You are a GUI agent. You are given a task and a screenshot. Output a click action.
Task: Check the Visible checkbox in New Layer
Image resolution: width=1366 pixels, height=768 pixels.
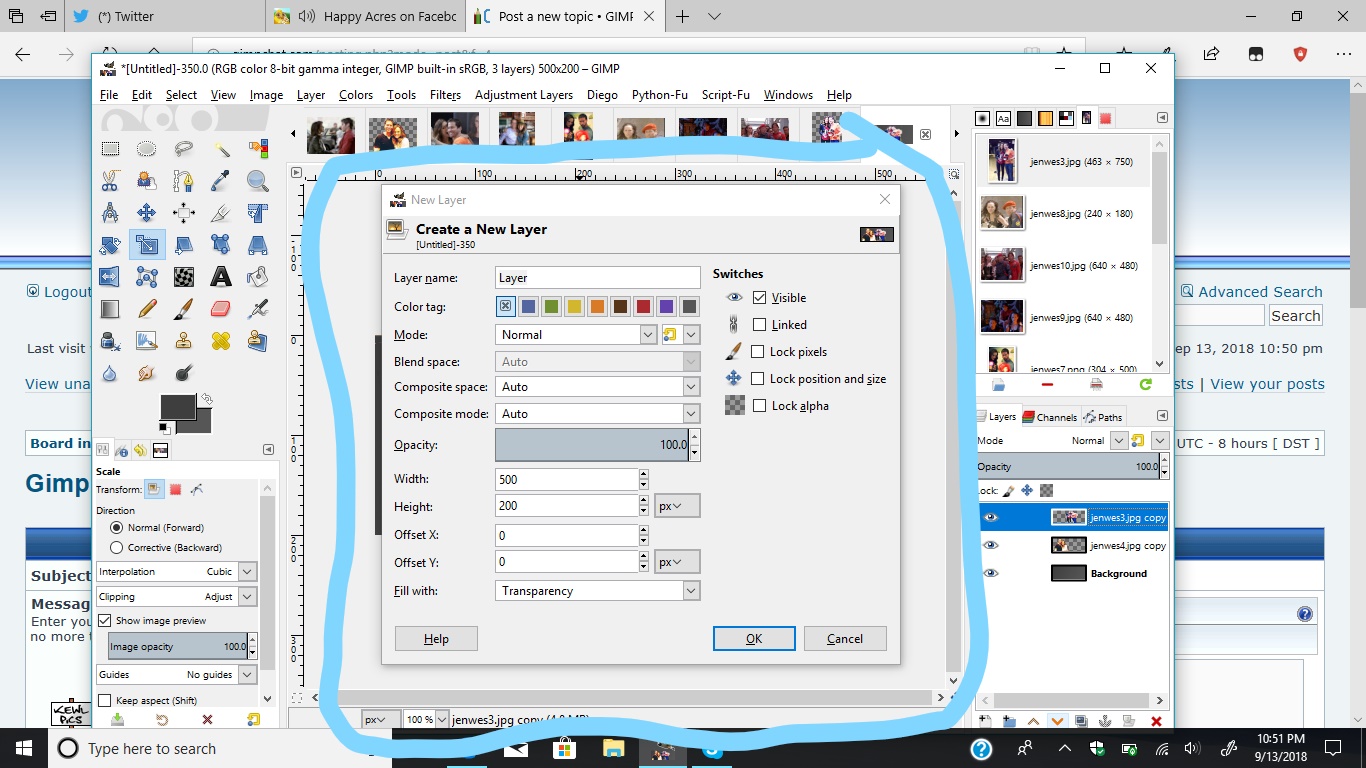[x=760, y=298]
